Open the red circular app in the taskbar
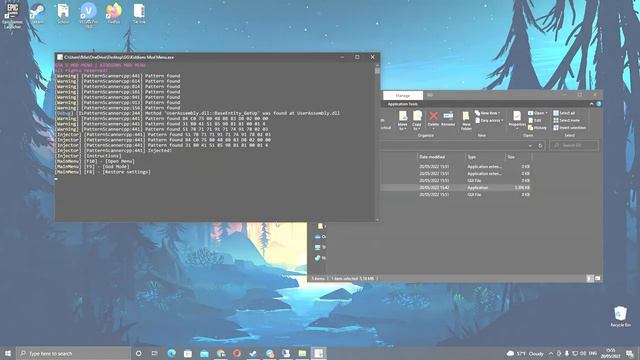The image size is (640, 360). [x=237, y=353]
